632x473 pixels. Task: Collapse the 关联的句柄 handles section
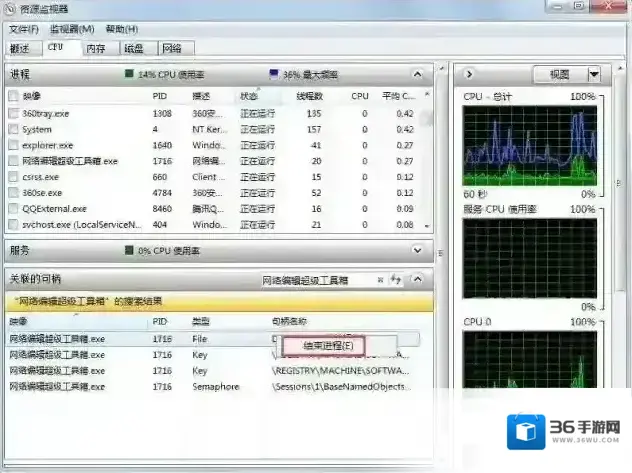coord(418,281)
